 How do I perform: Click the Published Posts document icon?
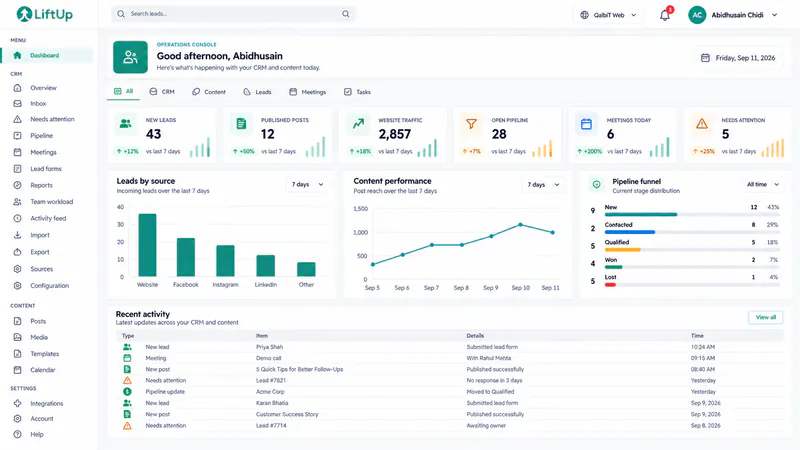click(241, 124)
